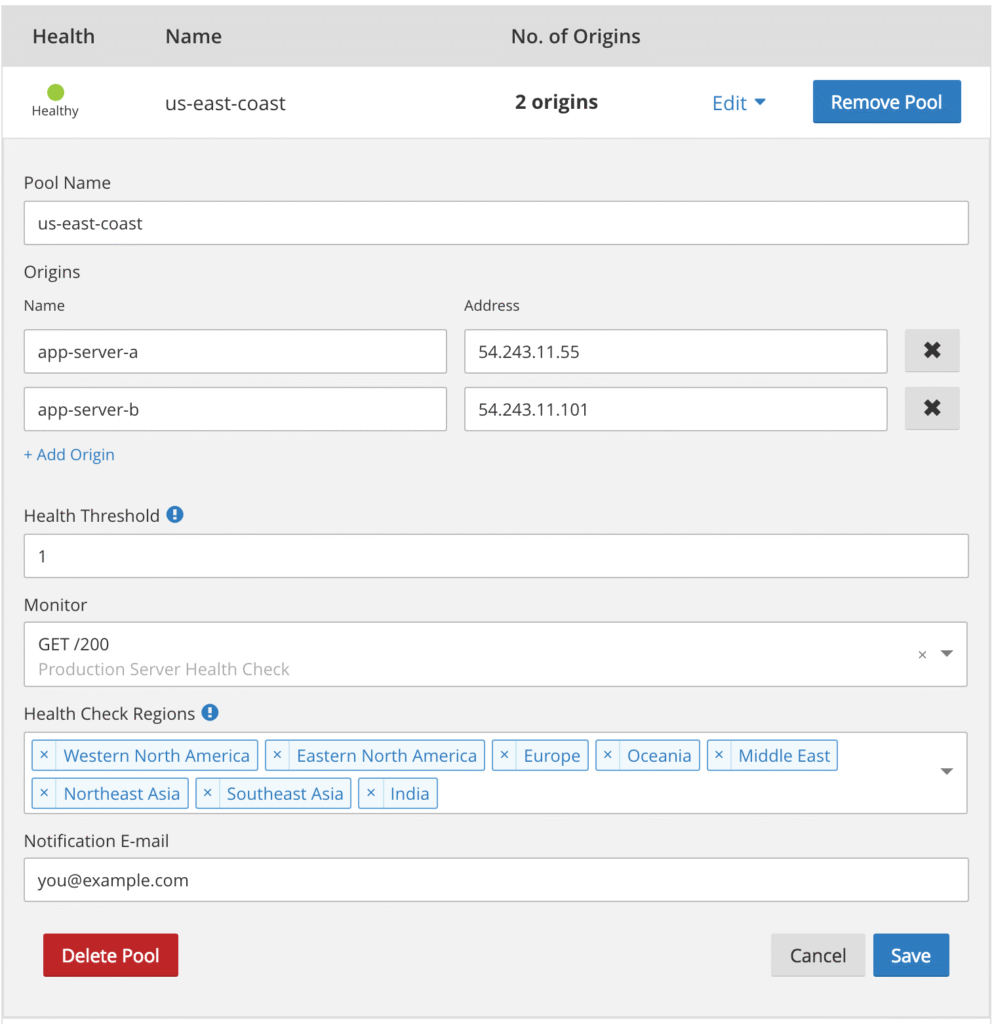994x1024 pixels.
Task: Click the Delete Pool button
Action: (110, 955)
